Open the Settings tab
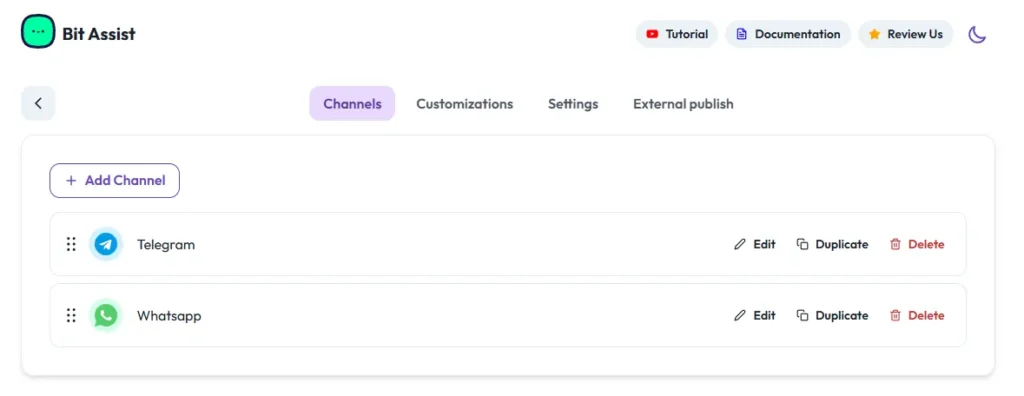Viewport: 1024px width, 396px height. click(573, 104)
